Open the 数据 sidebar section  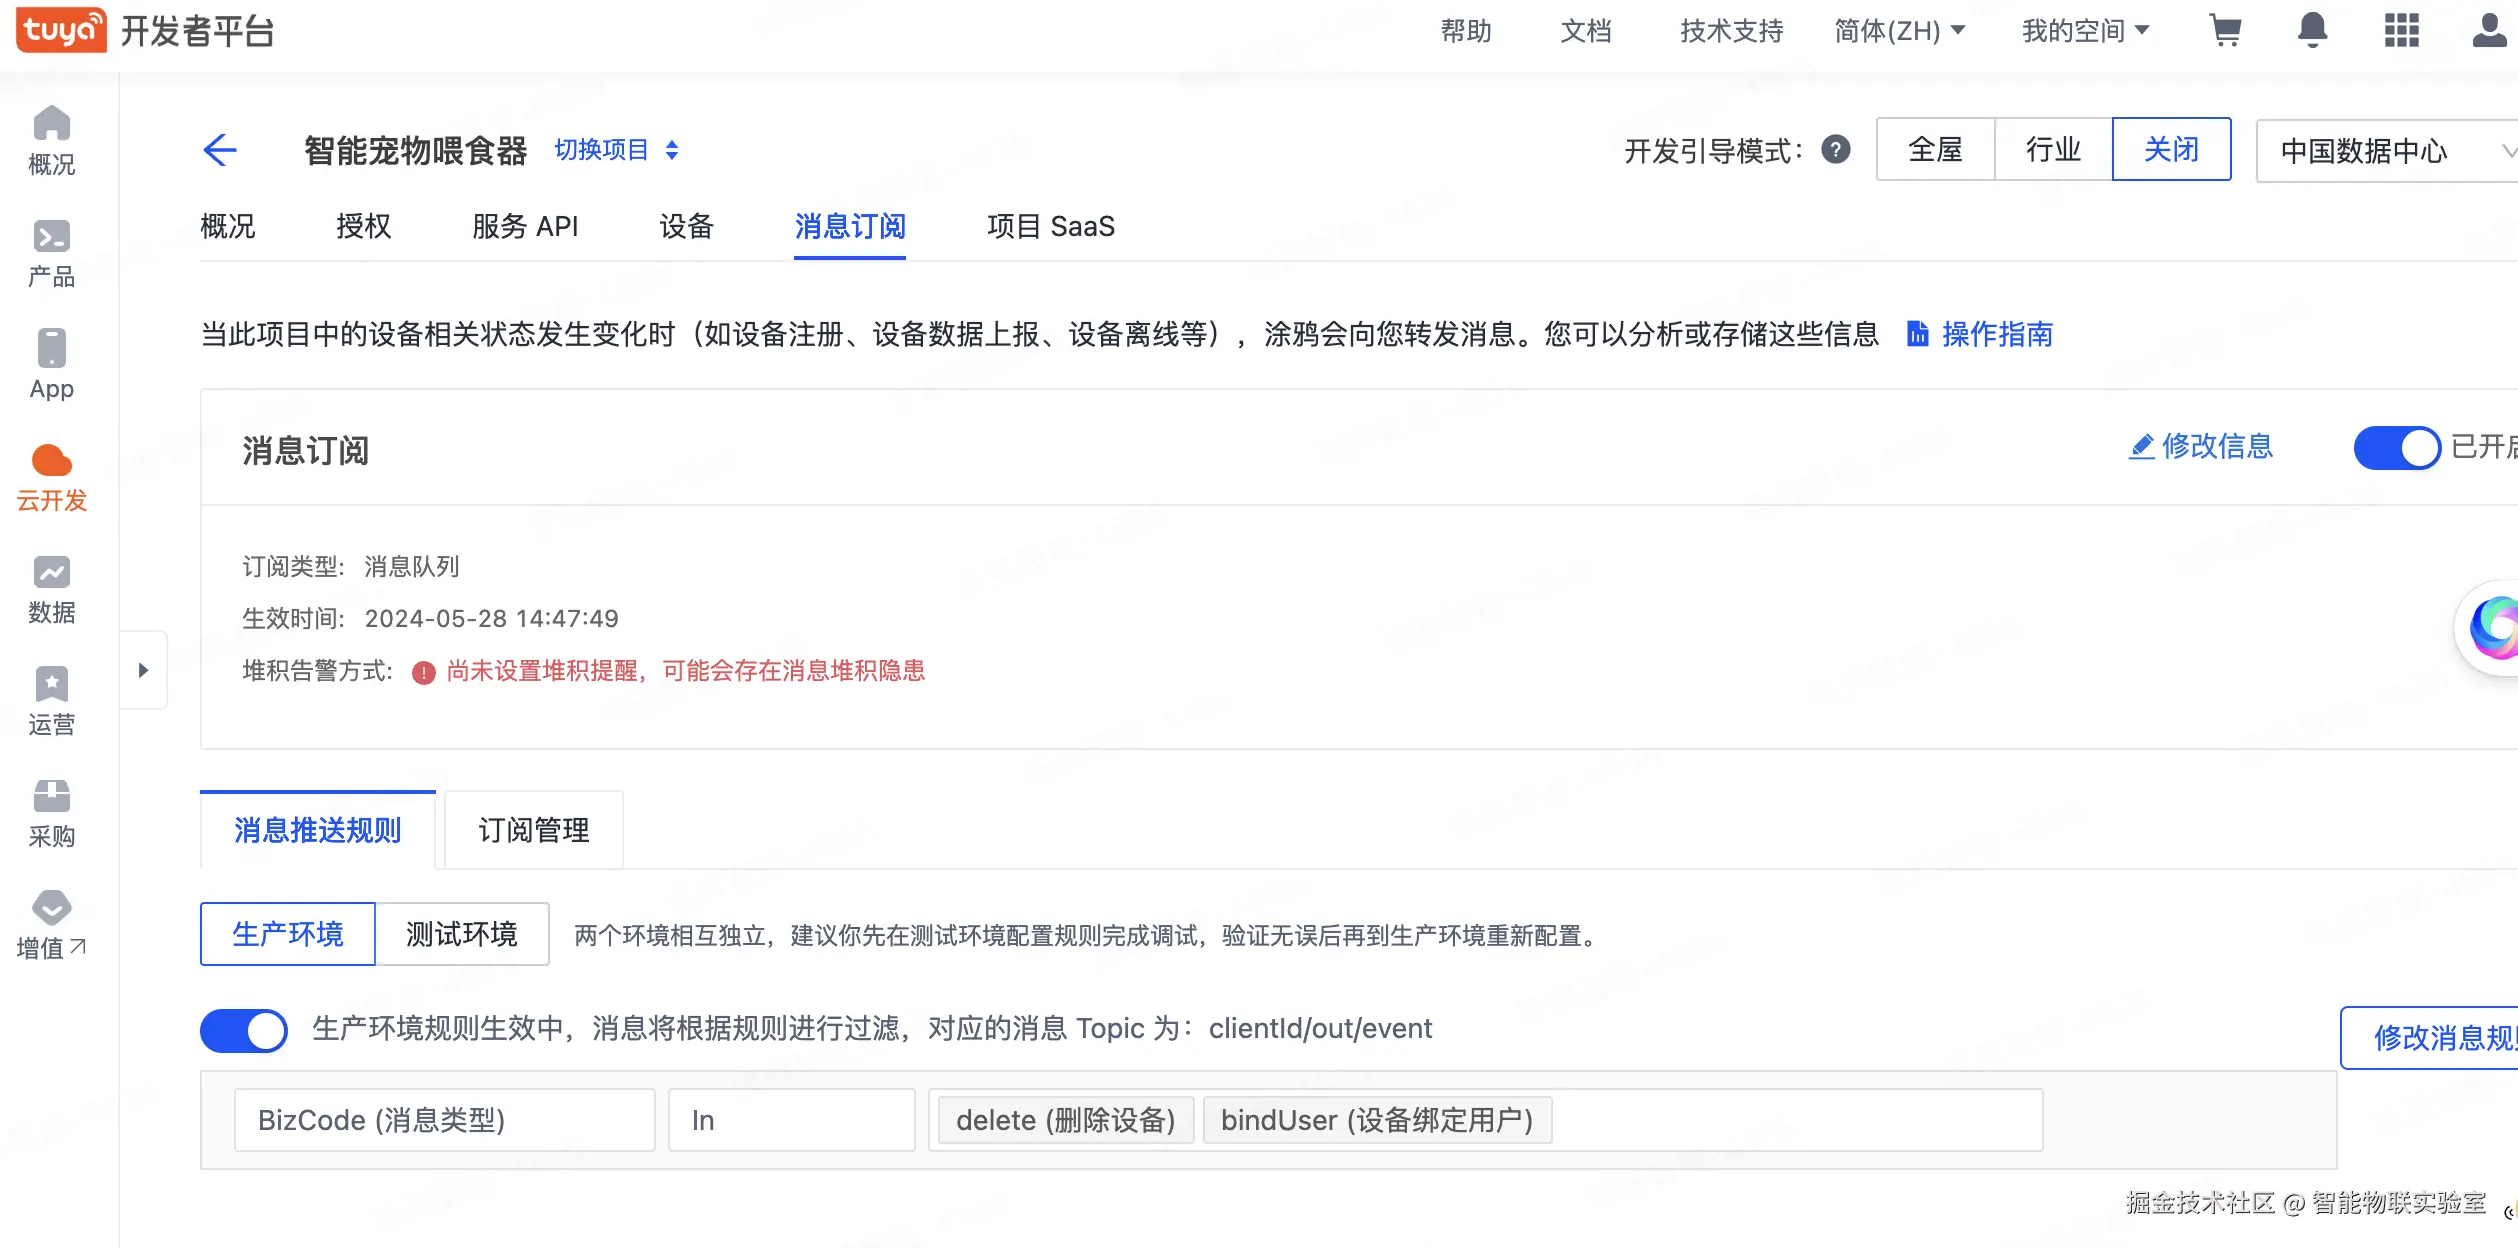tap(52, 590)
